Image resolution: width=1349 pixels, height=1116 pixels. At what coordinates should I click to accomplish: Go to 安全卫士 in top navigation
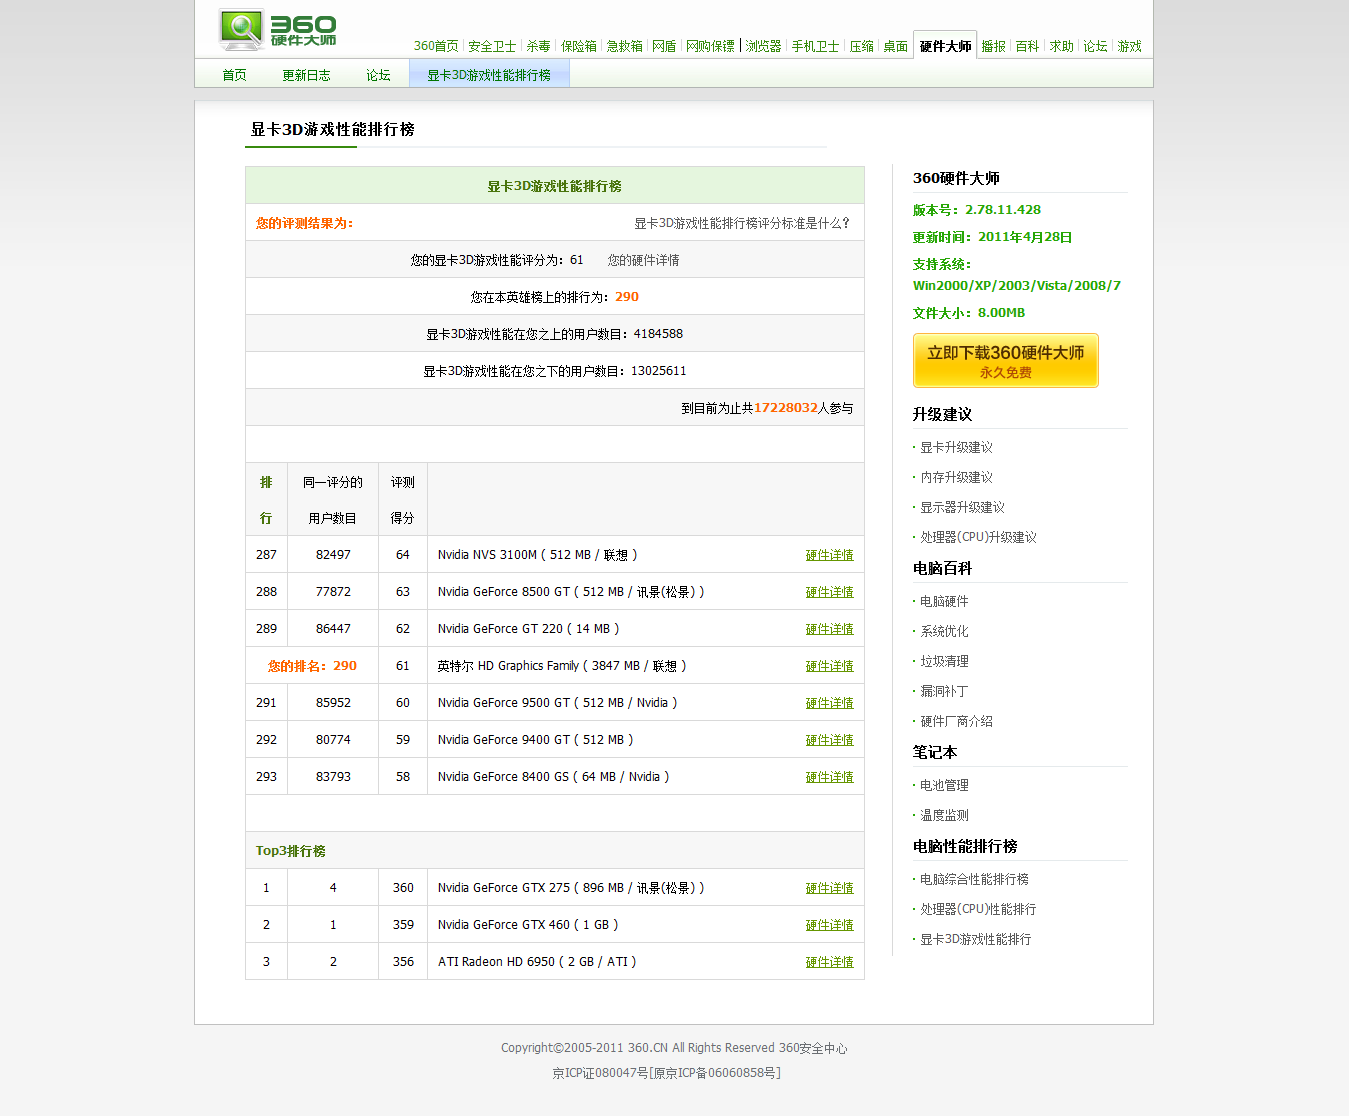tap(492, 46)
